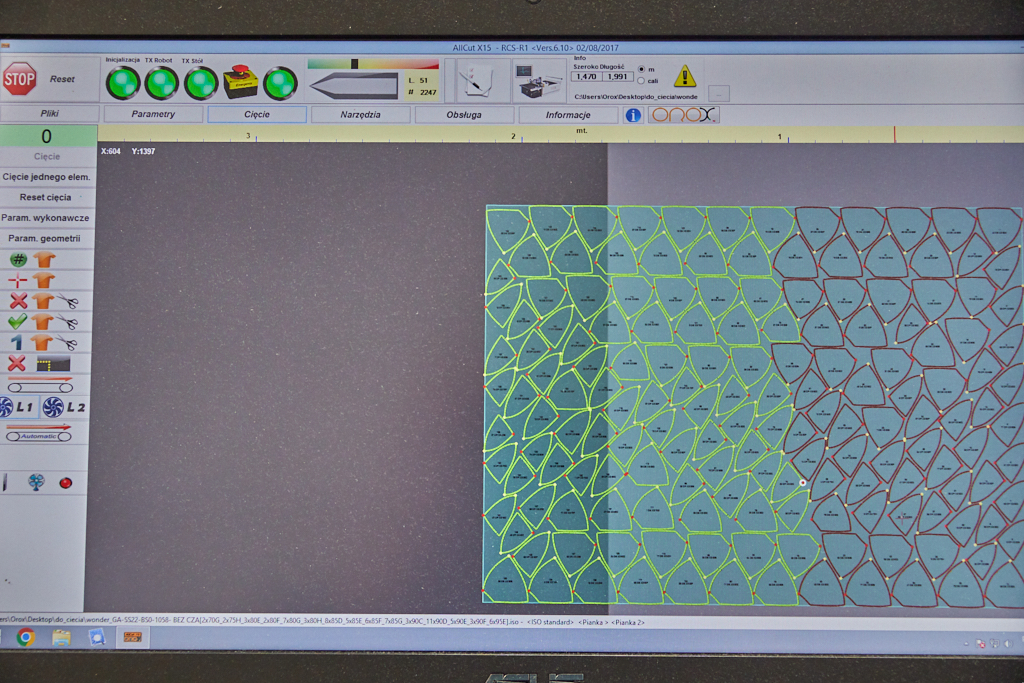
Task: Click the blue info circle icon
Action: coord(633,115)
